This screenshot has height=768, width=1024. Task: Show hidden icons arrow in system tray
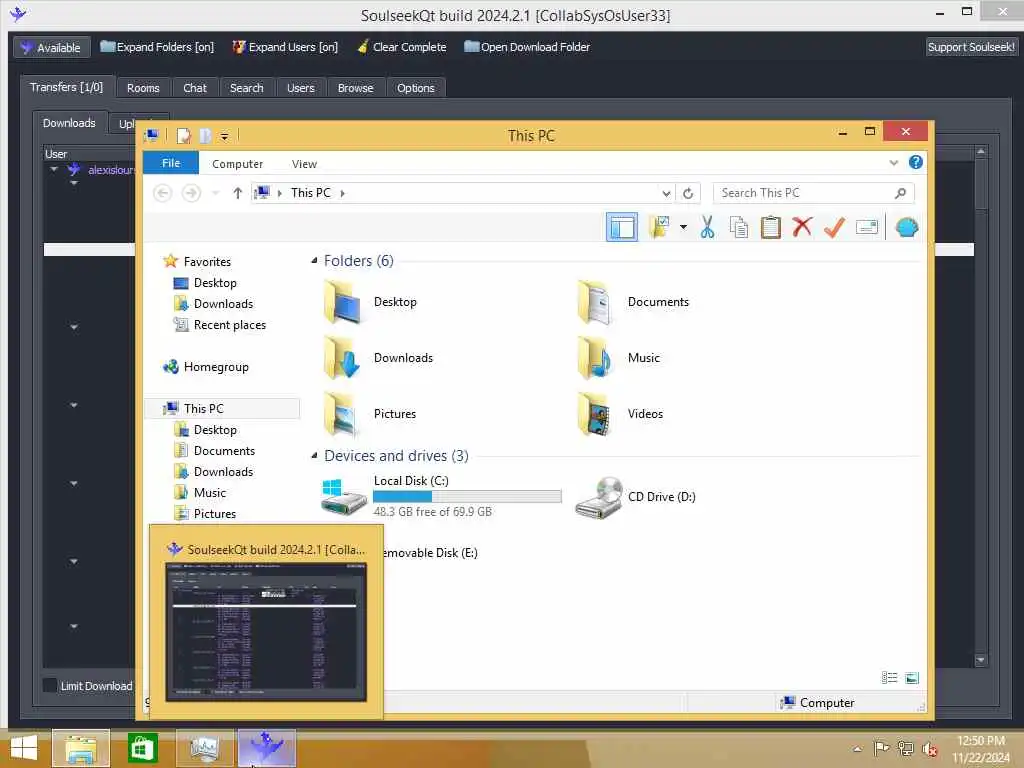coord(857,749)
